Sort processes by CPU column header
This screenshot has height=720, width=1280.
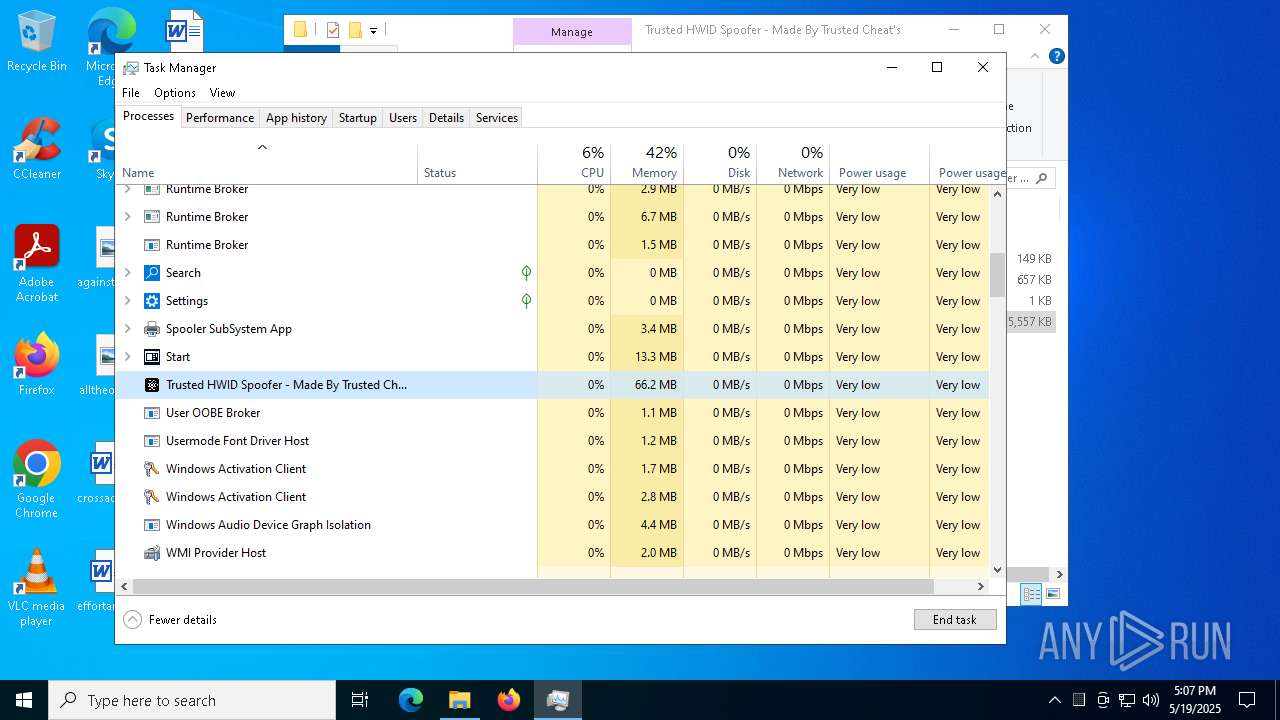(574, 164)
